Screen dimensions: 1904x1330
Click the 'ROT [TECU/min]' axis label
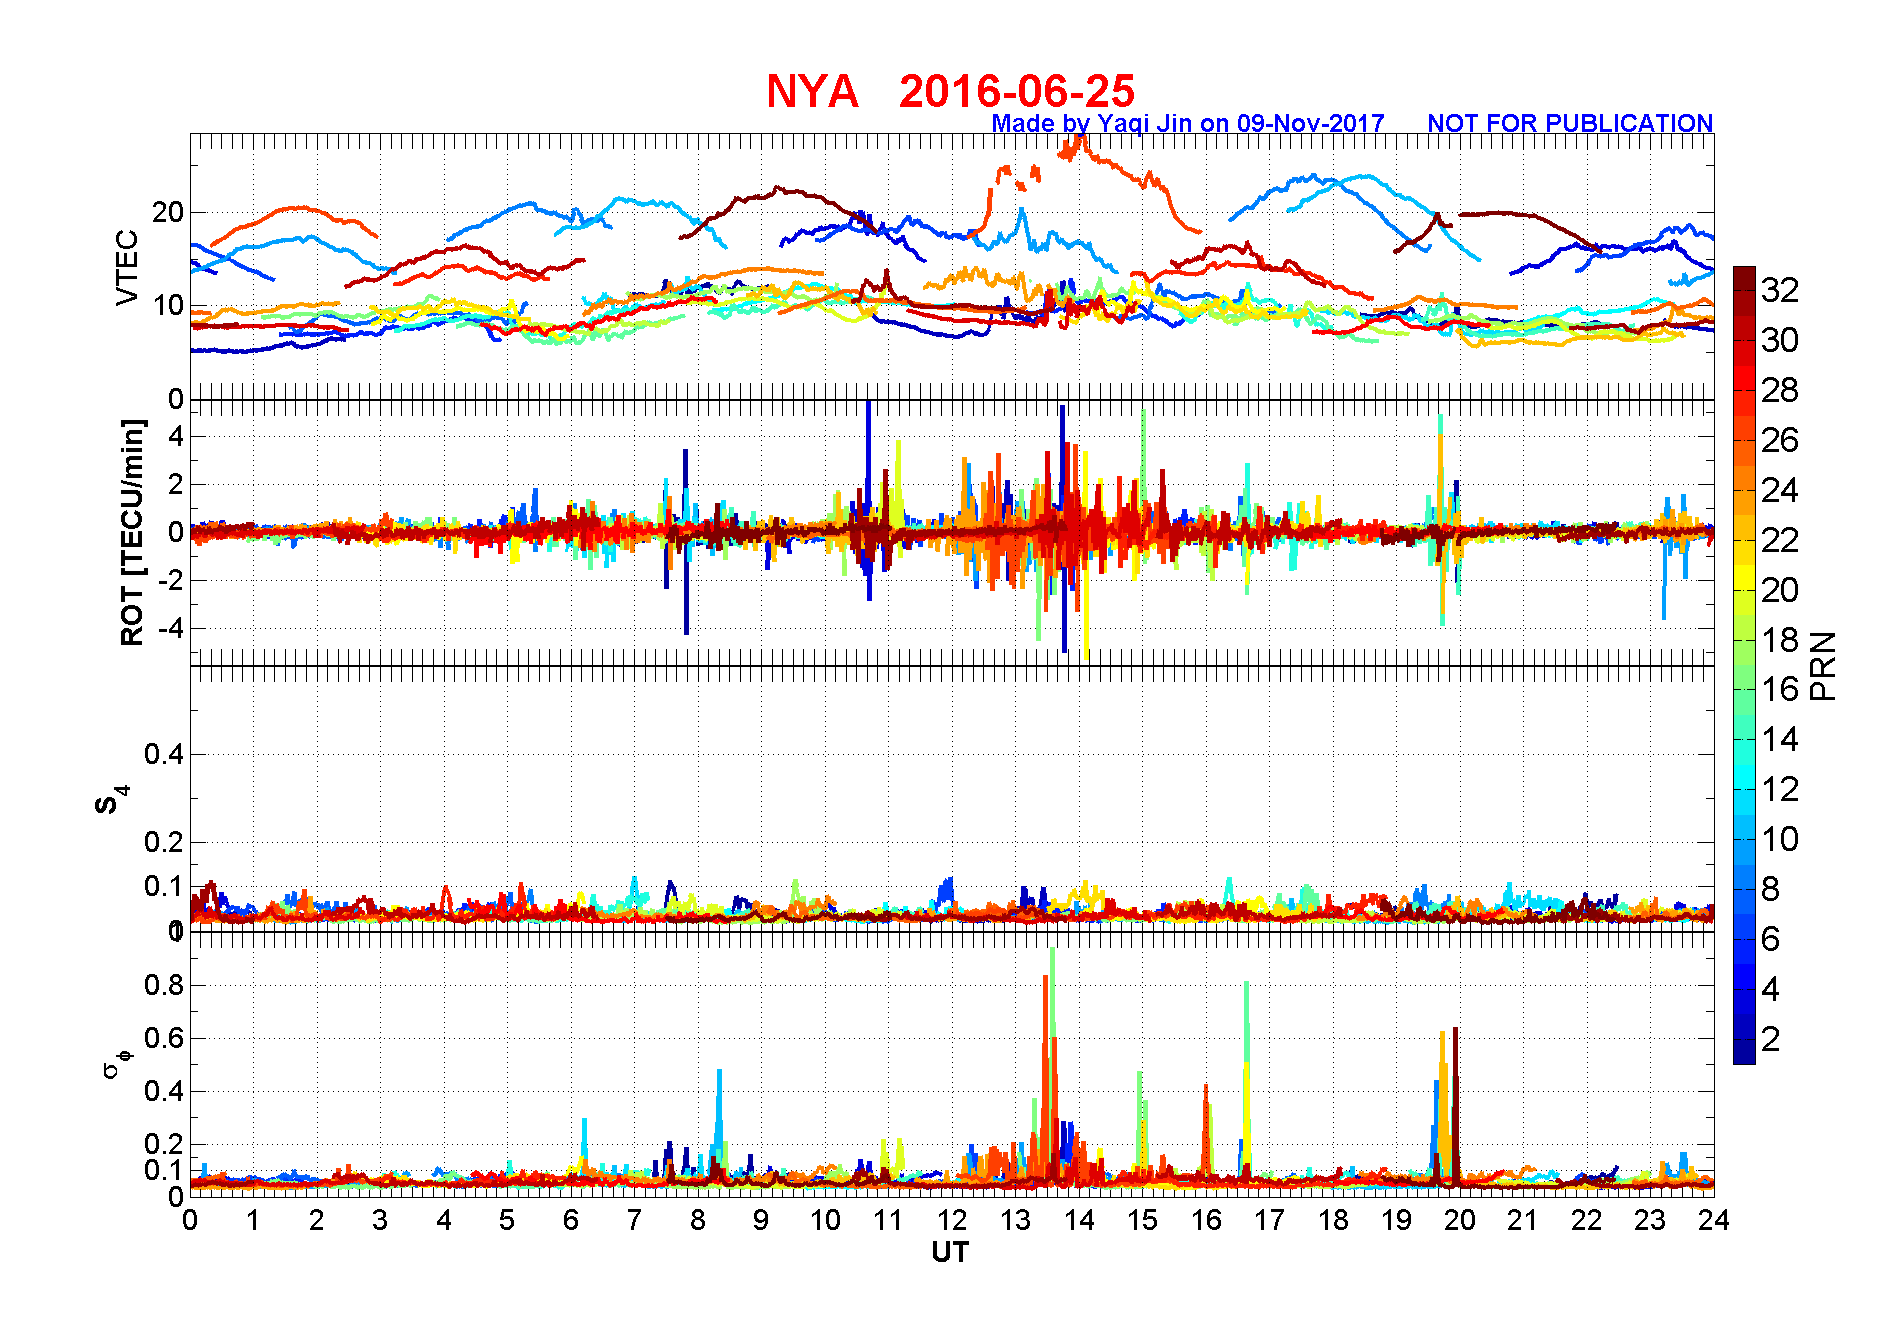pos(132,533)
